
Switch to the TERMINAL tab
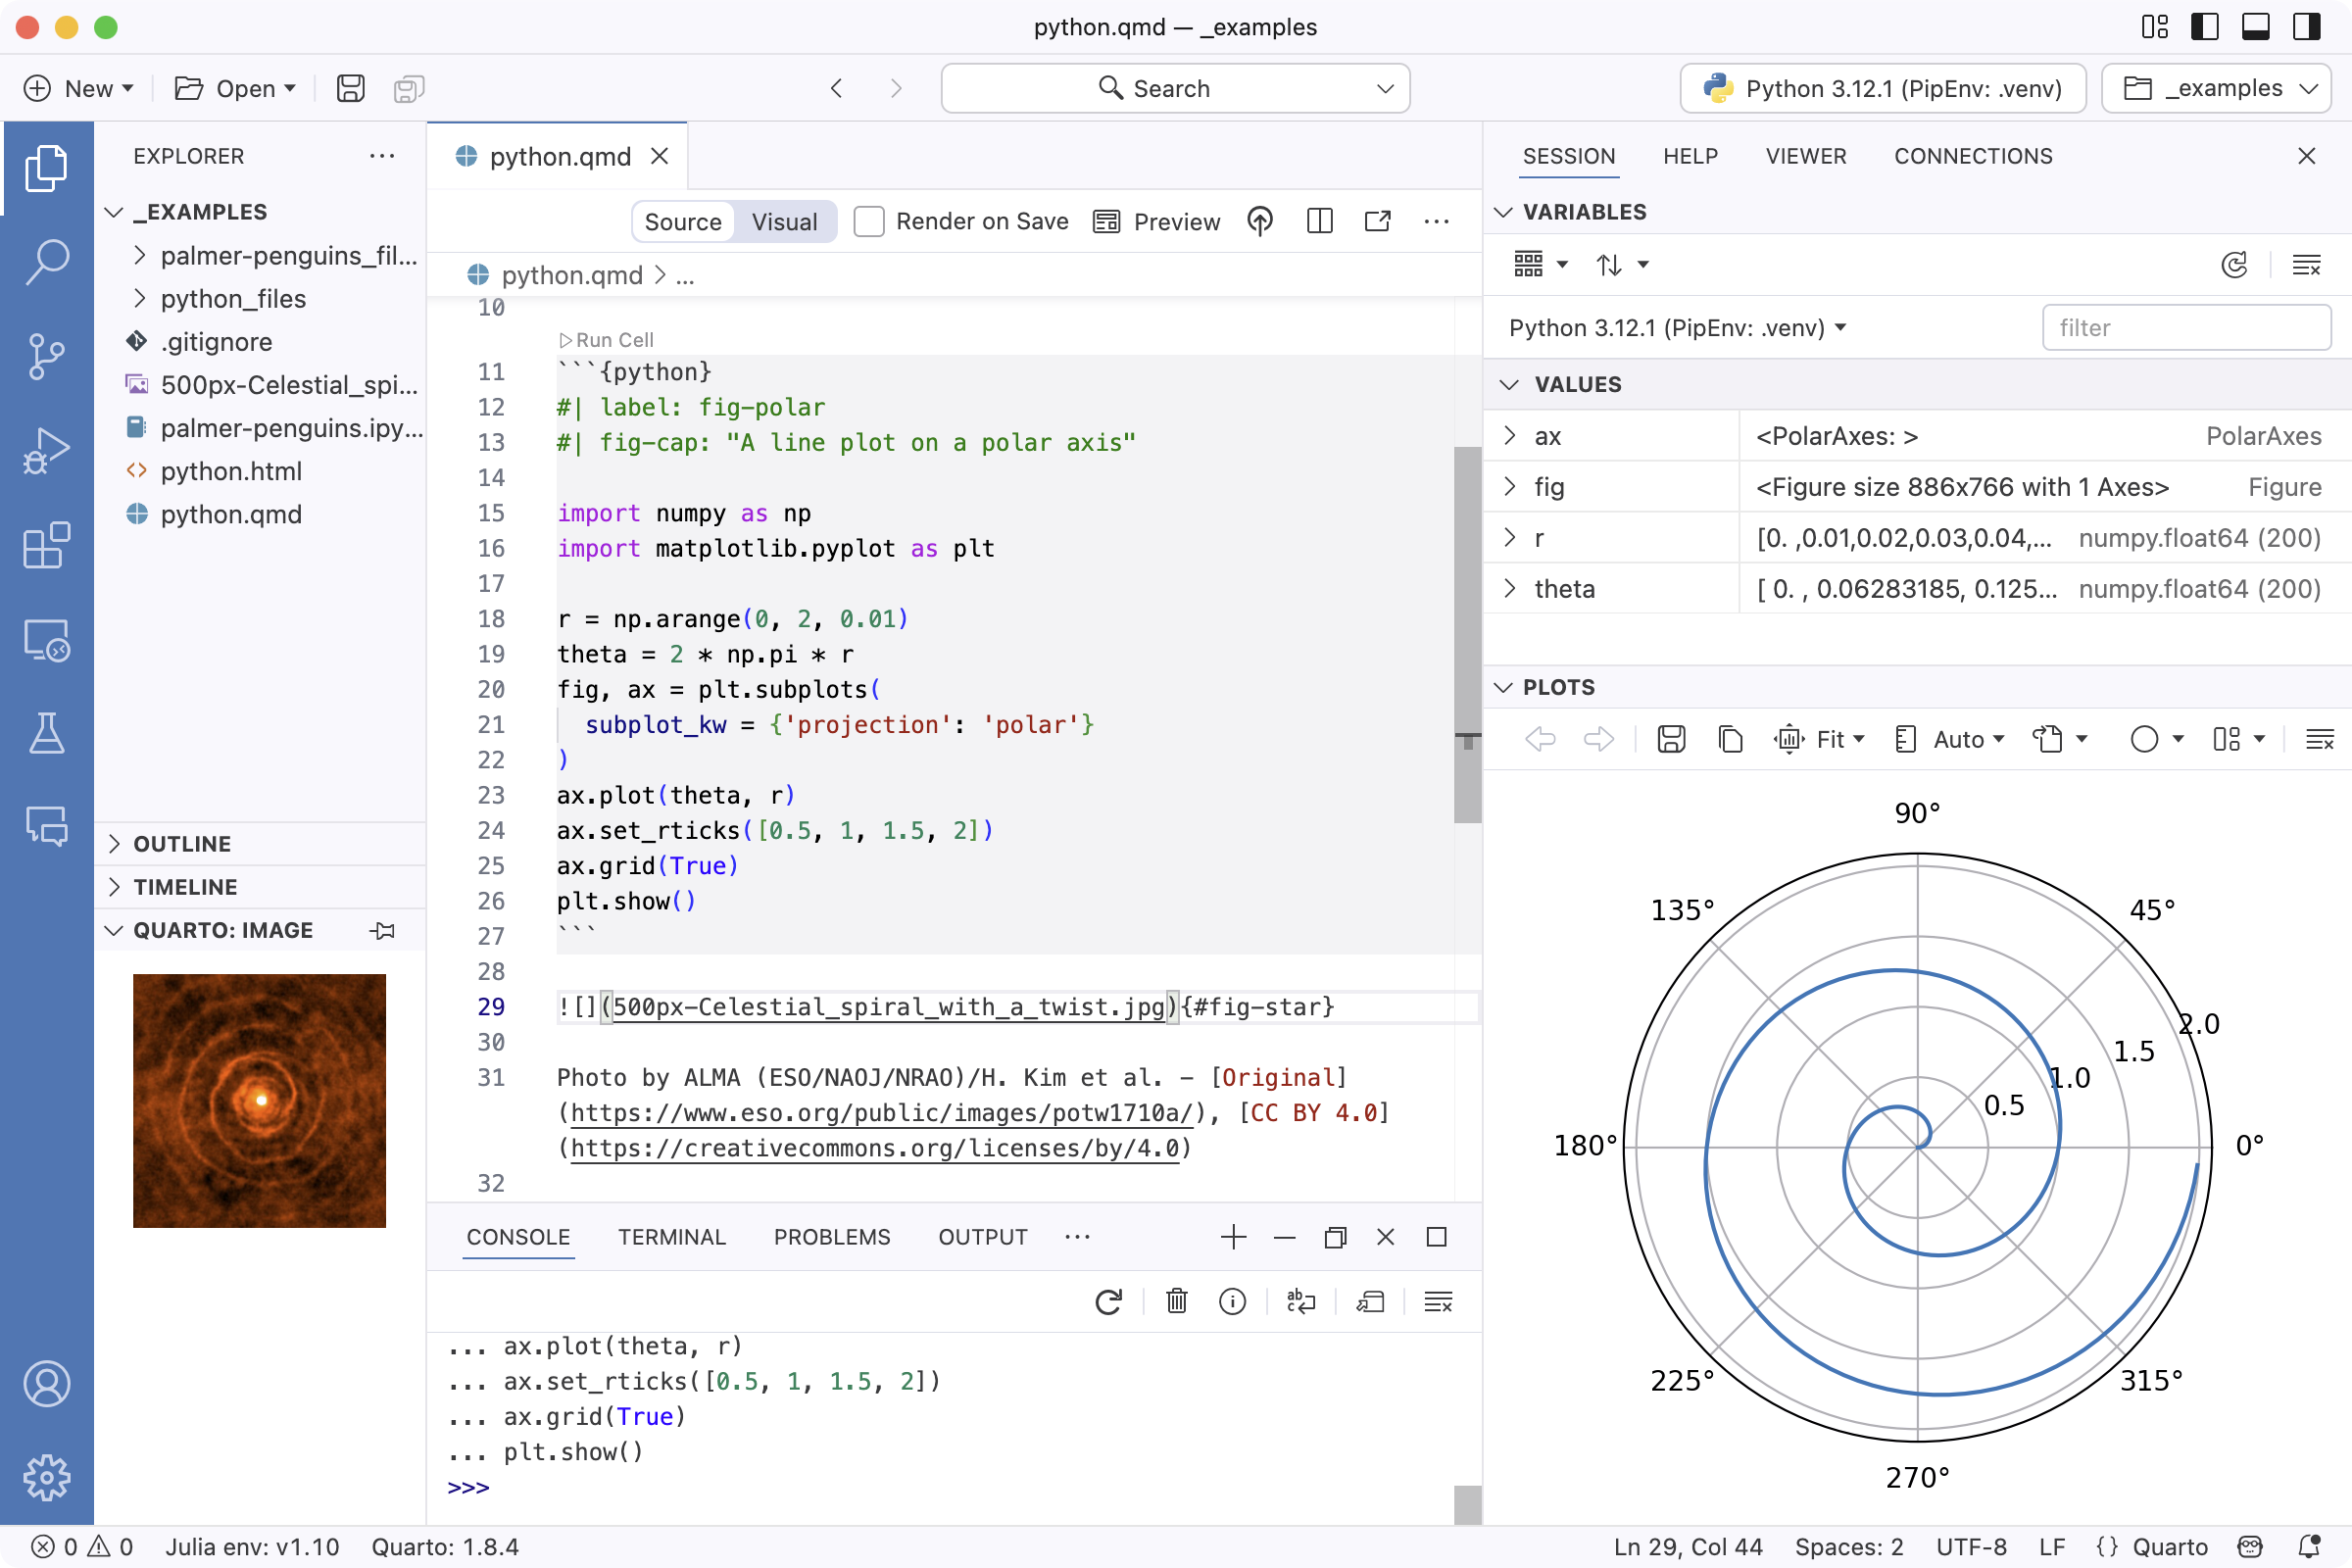coord(672,1237)
